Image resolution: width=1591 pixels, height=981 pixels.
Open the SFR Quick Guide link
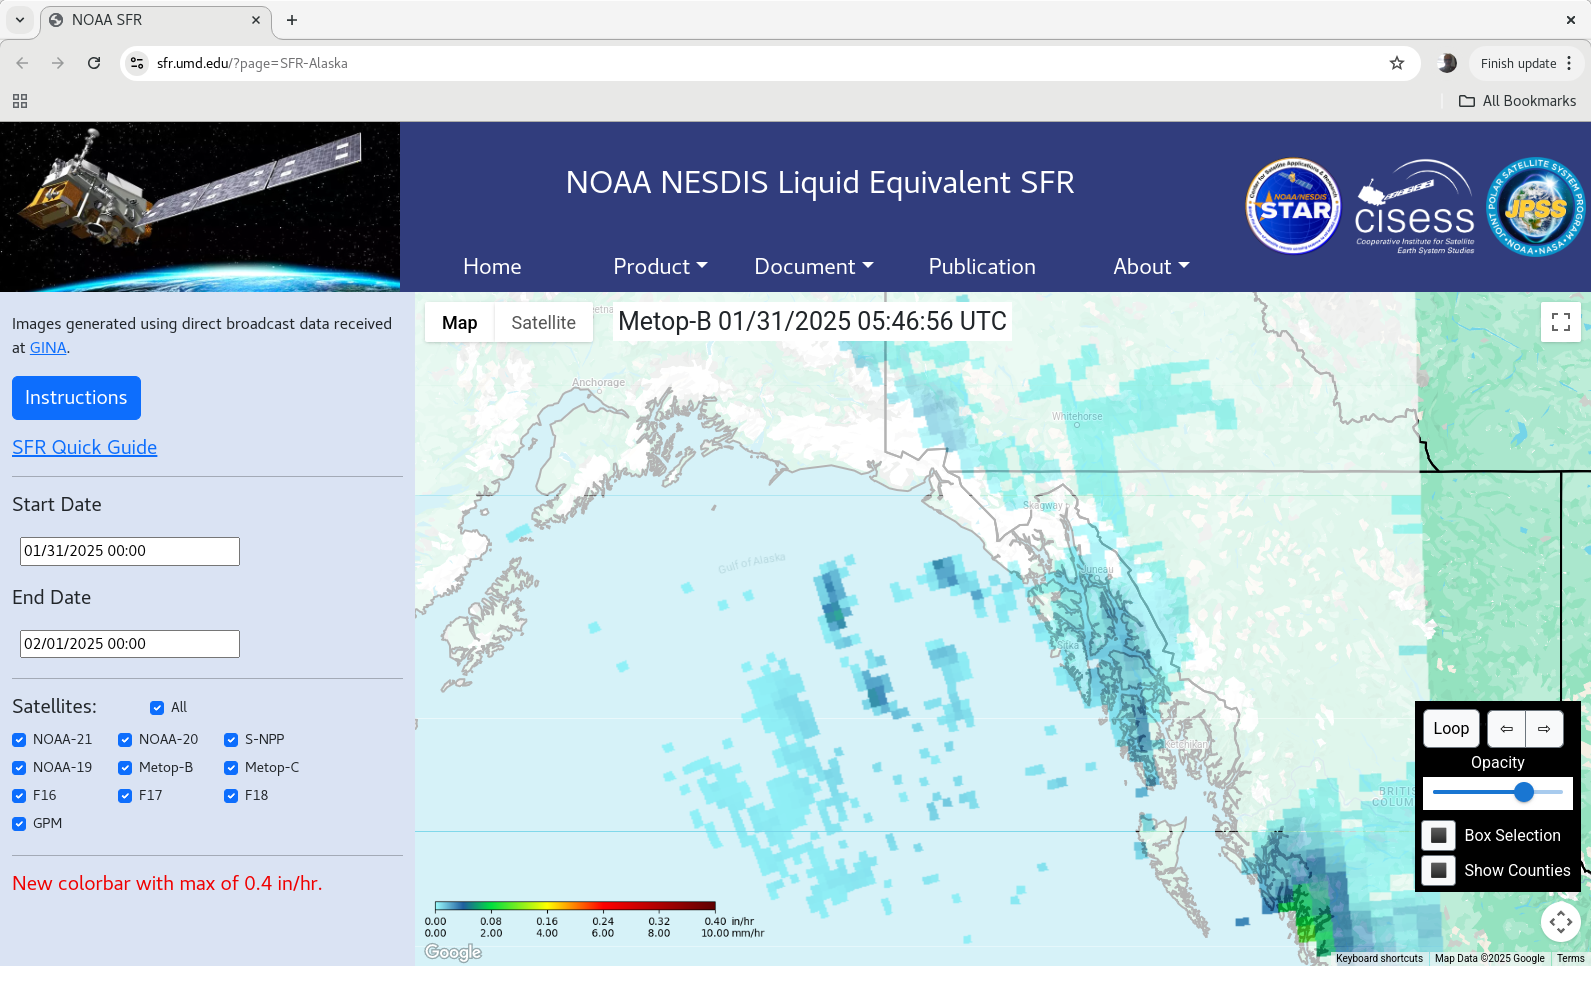point(84,448)
